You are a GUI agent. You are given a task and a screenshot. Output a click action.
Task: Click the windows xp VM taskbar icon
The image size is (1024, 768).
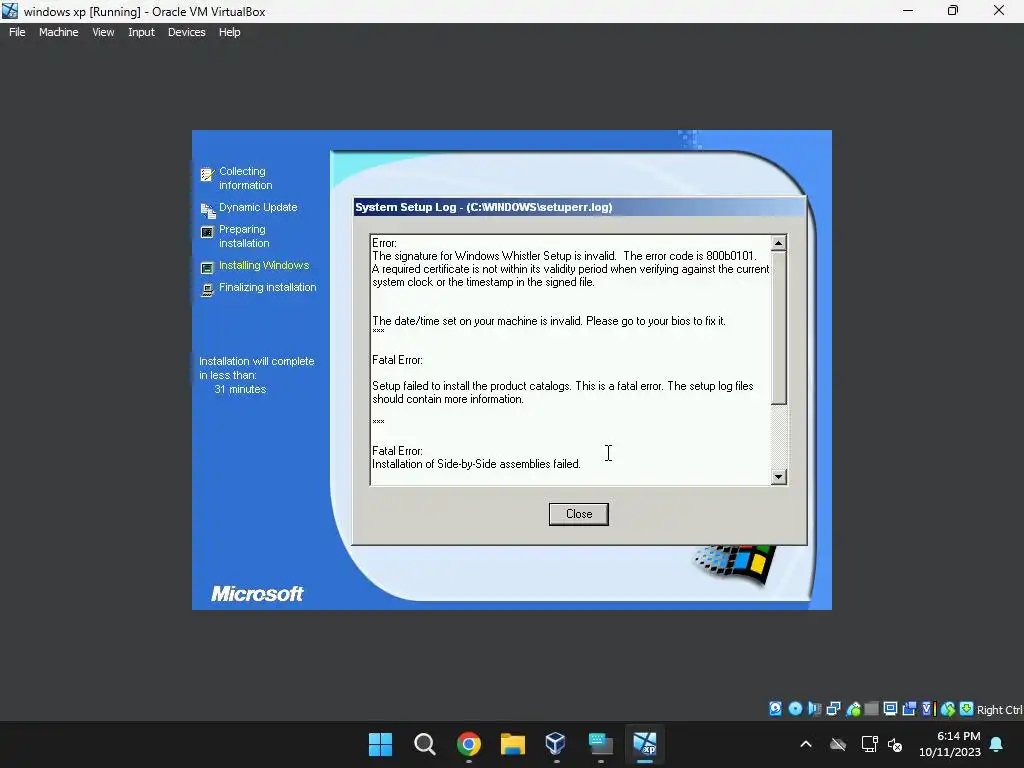pyautogui.click(x=645, y=744)
